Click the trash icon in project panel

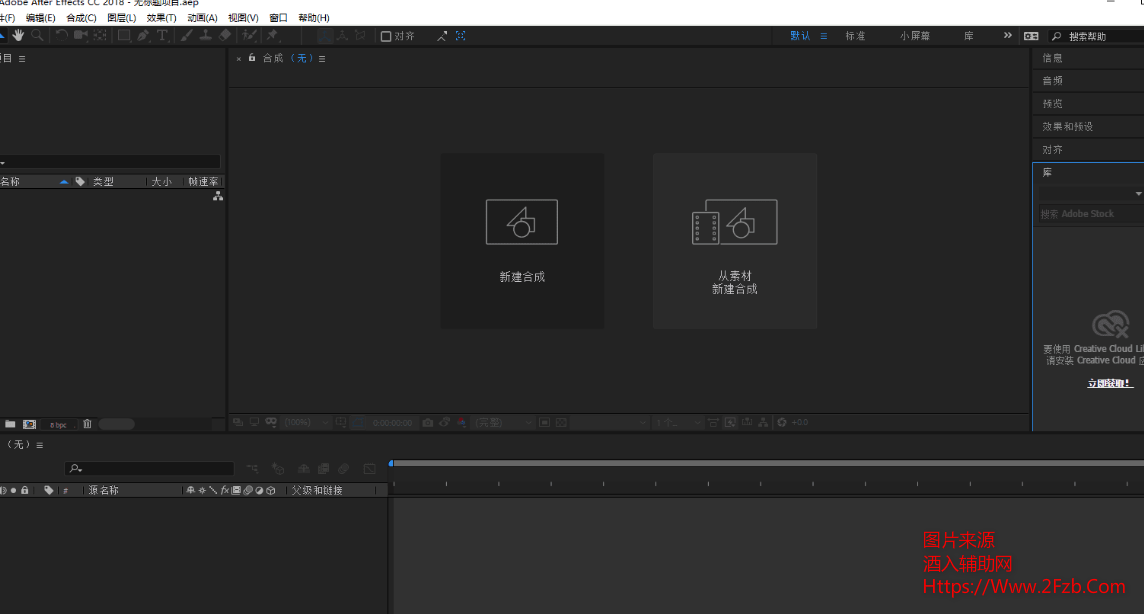point(87,424)
